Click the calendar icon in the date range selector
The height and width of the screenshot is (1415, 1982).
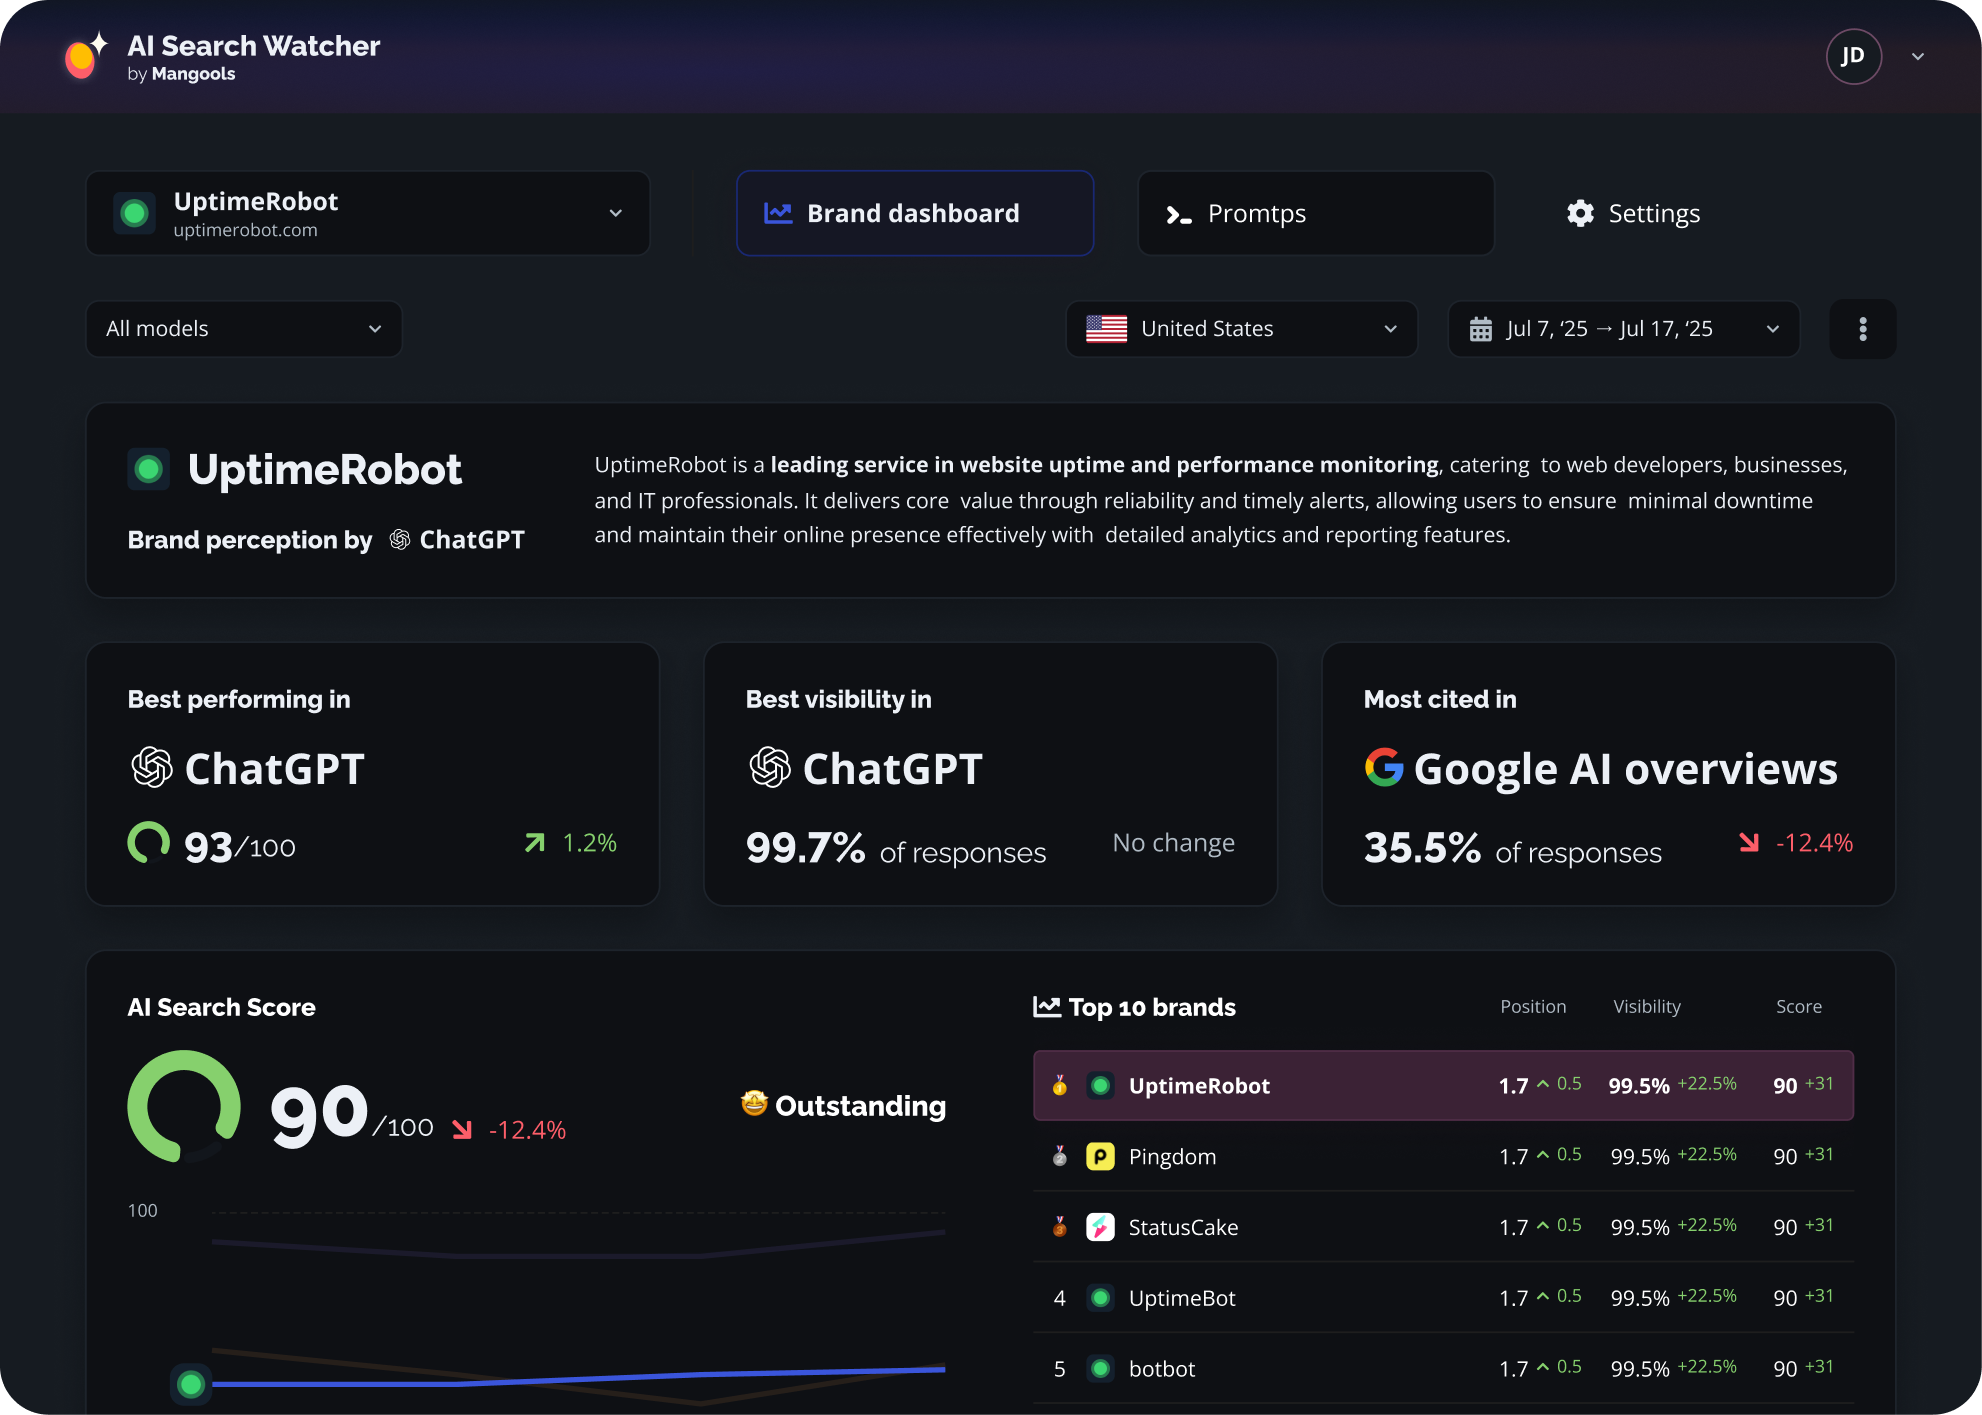1483,328
